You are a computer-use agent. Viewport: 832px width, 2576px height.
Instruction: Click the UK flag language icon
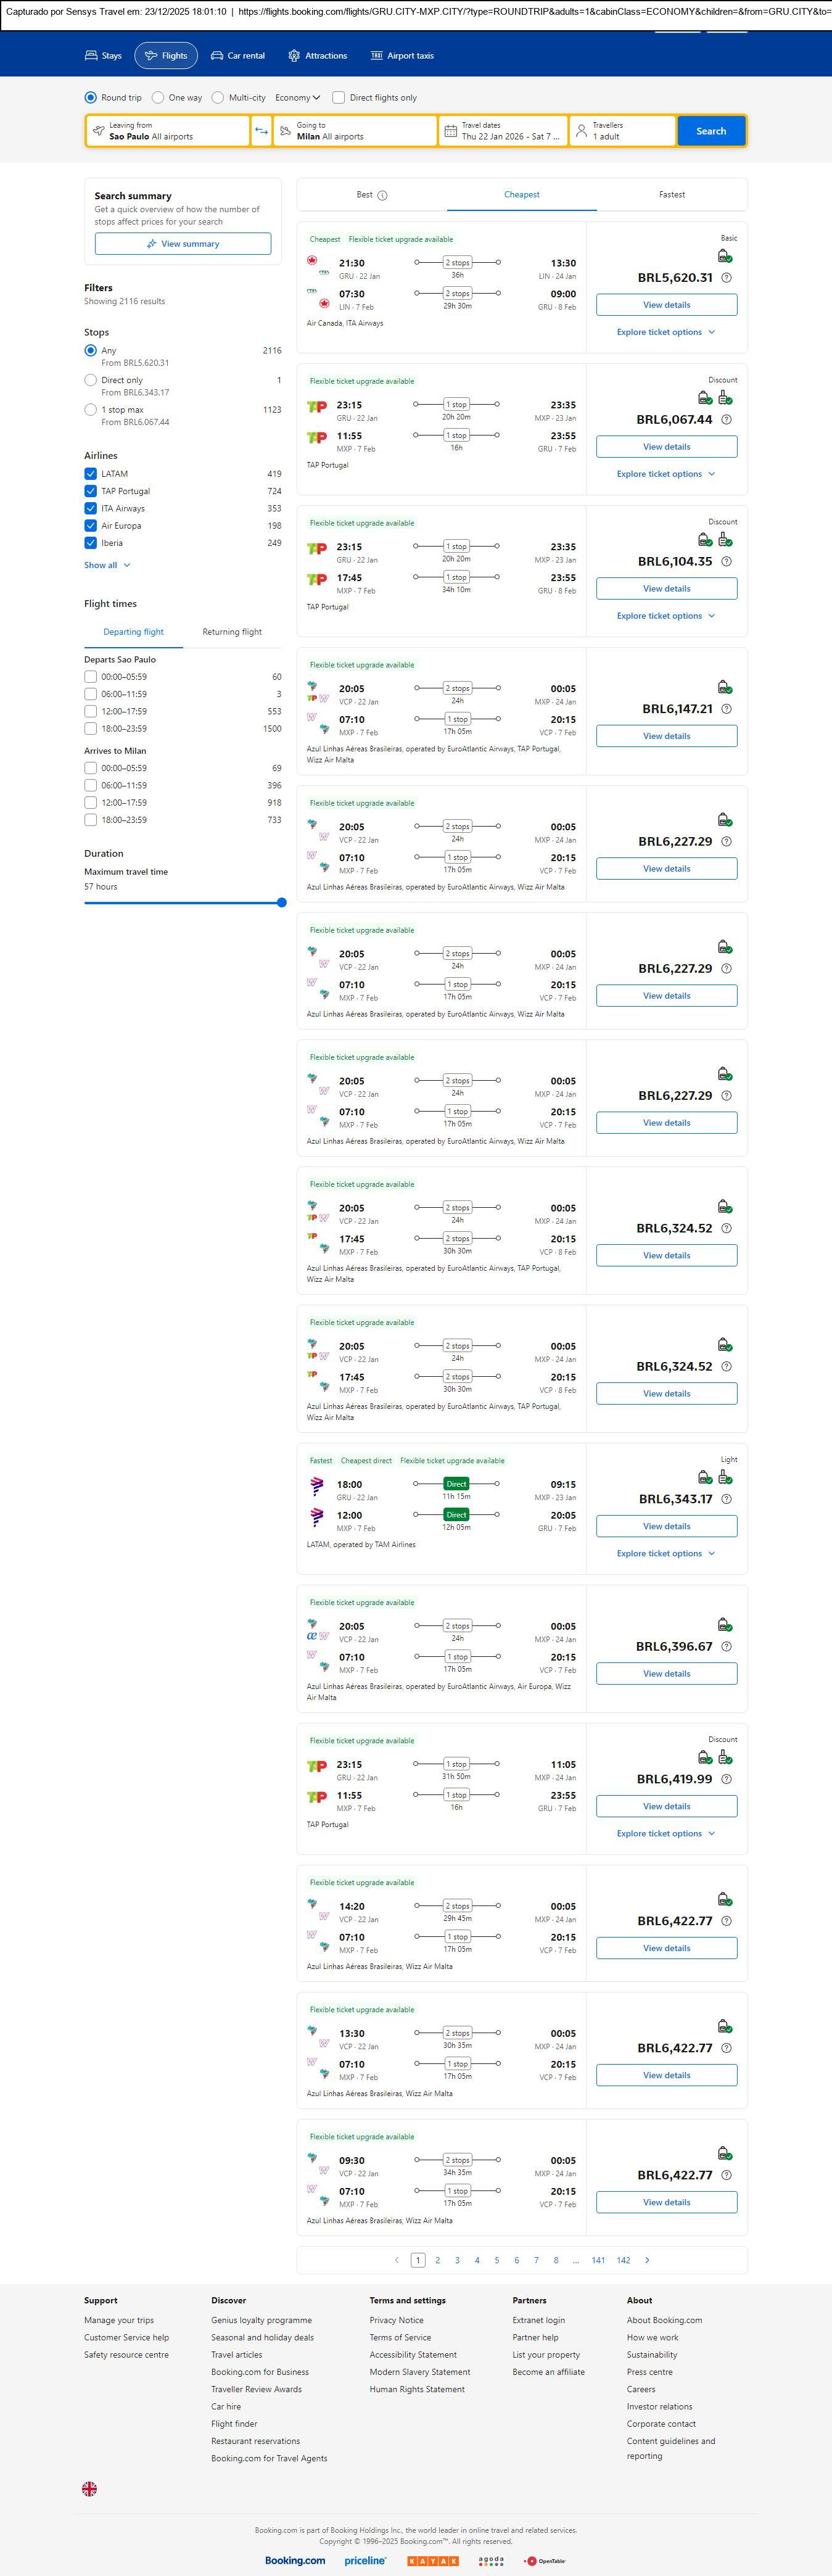90,2489
